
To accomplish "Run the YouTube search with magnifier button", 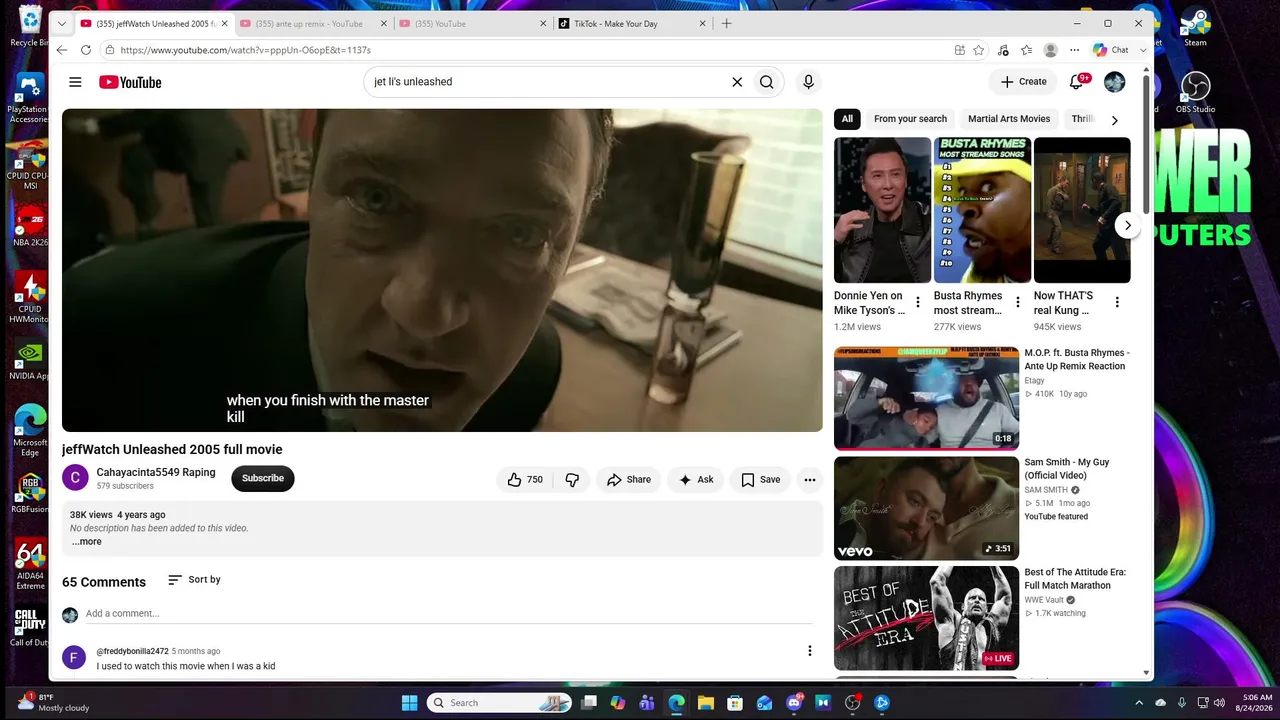I will 766,82.
